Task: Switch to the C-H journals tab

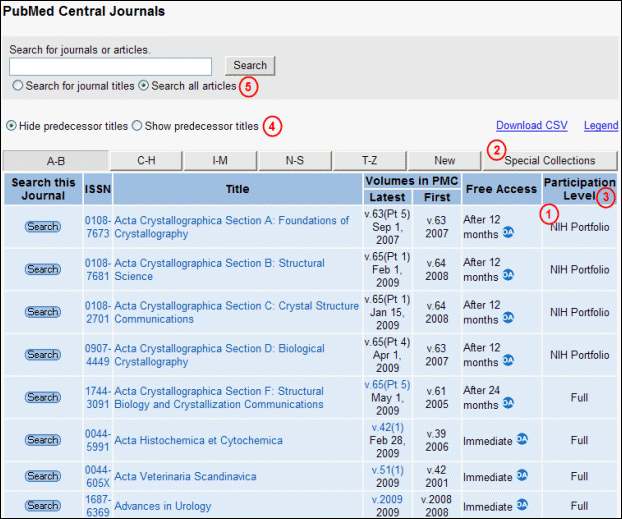Action: coord(146,161)
